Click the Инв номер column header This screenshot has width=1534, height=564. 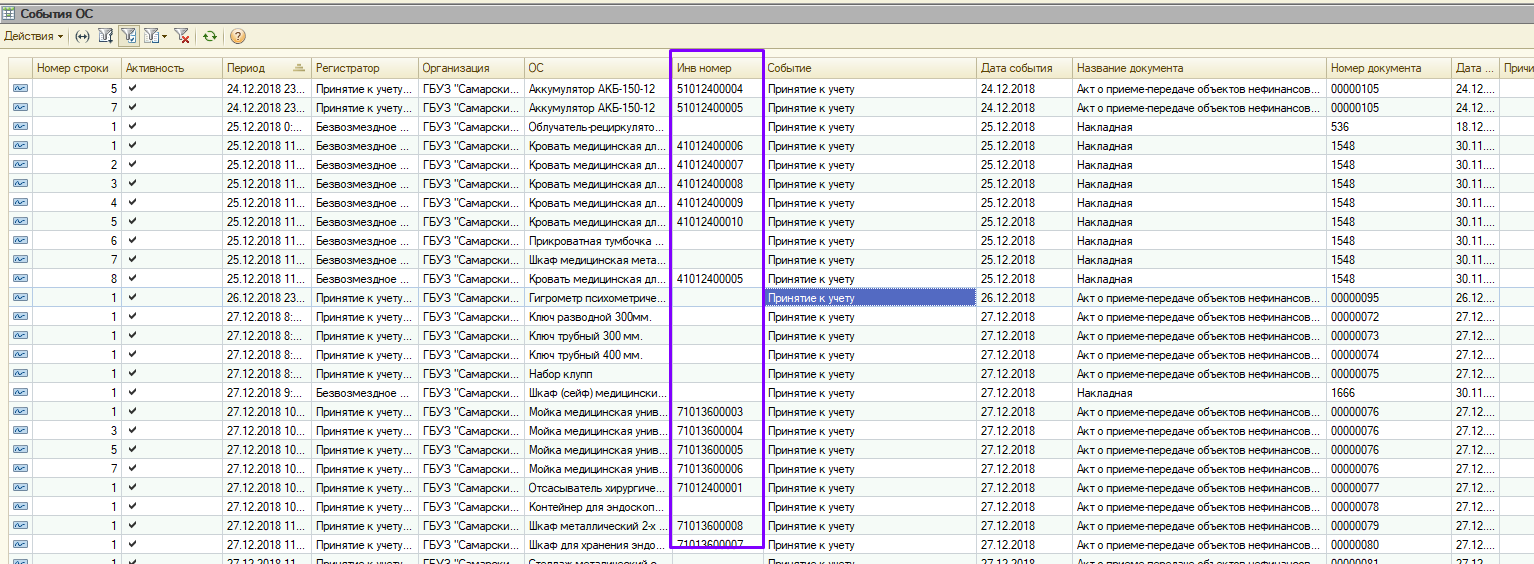704,68
